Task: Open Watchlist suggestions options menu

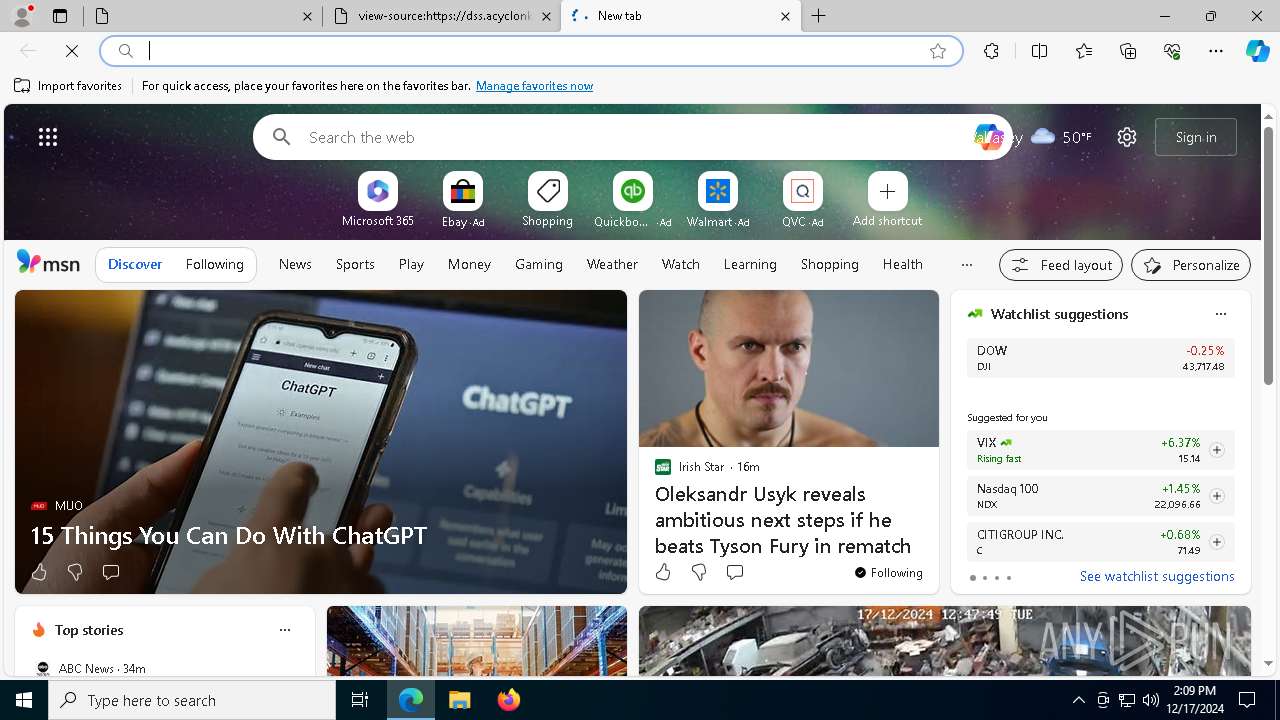Action: 1220,314
